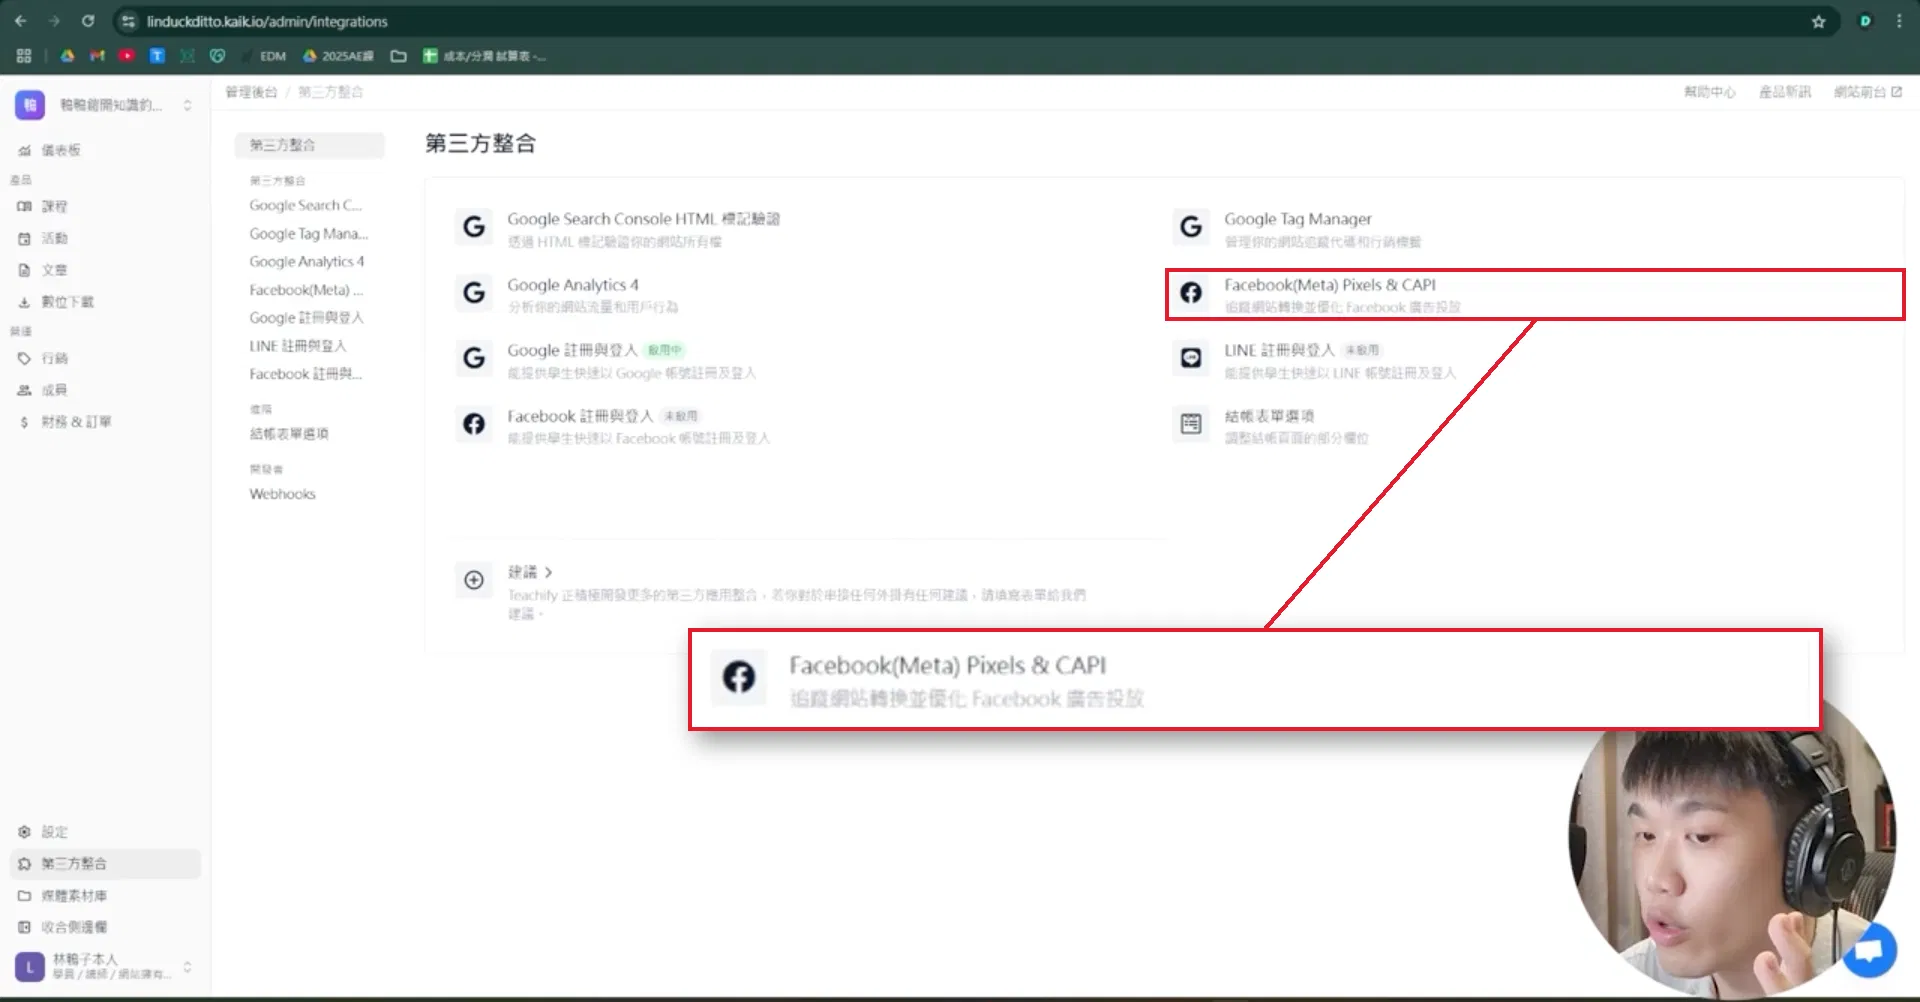Select Google Analytics 4 in the submenu list
Screen dimensions: 1920x1002
307,261
